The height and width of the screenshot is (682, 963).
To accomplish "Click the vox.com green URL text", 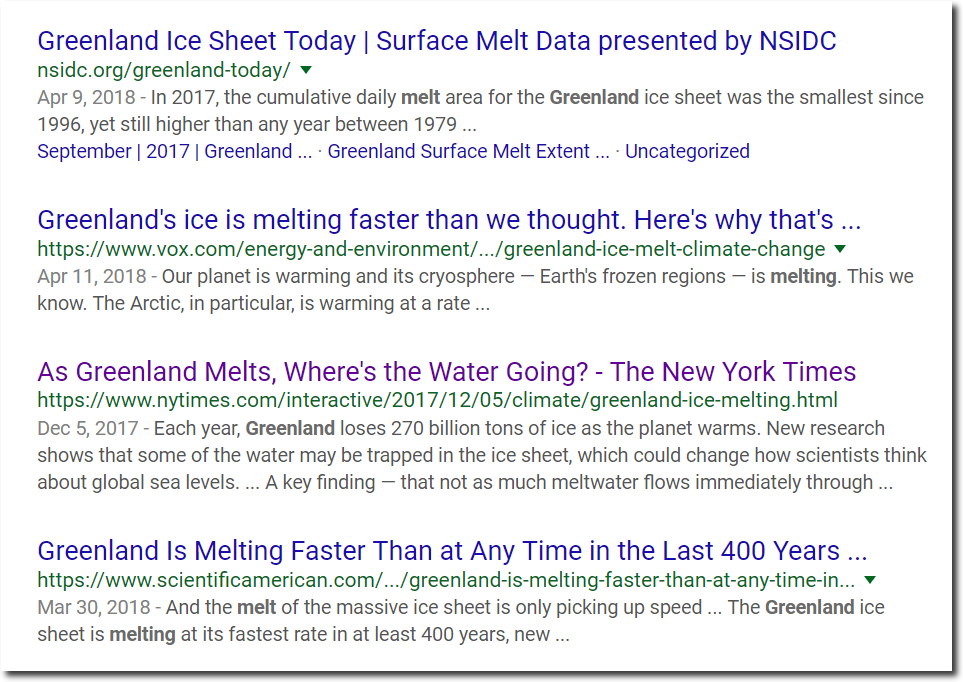I will (431, 249).
